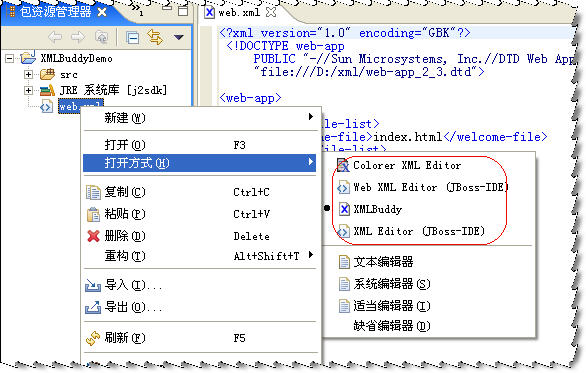Expand the JRE 系统库 node
This screenshot has height=373, width=586.
(28, 90)
